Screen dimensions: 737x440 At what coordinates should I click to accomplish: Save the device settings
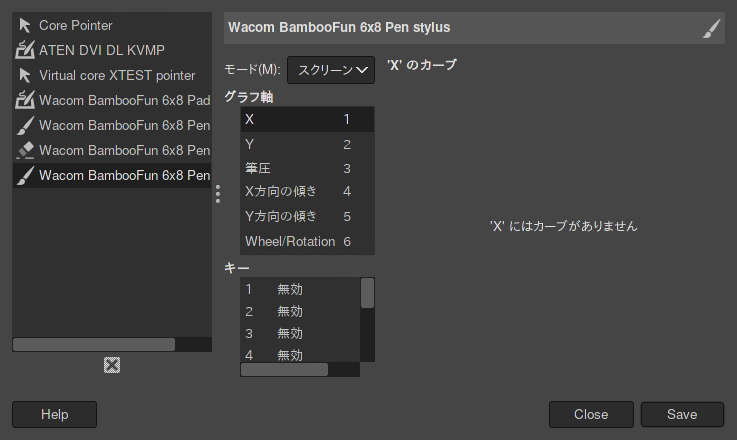[x=682, y=414]
